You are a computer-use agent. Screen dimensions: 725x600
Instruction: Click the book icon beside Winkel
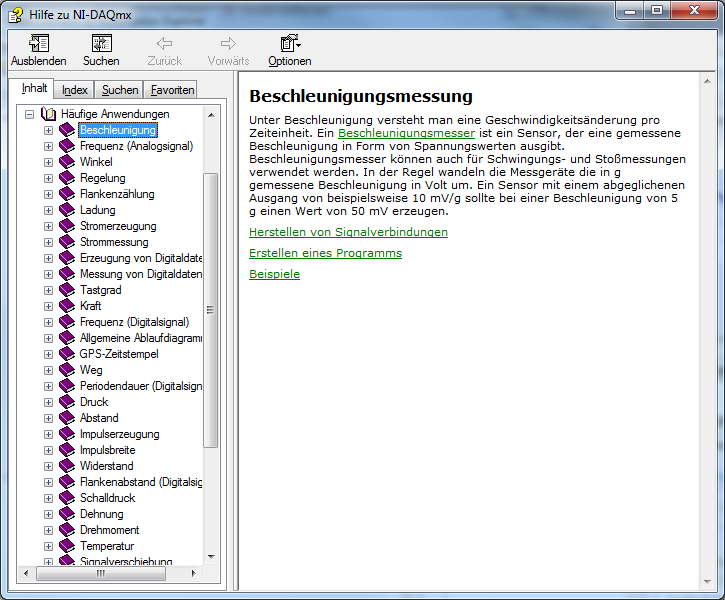click(67, 162)
